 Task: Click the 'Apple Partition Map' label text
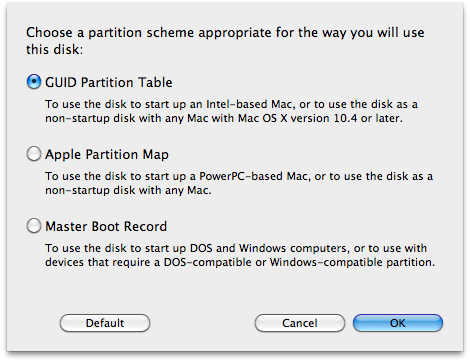click(107, 155)
